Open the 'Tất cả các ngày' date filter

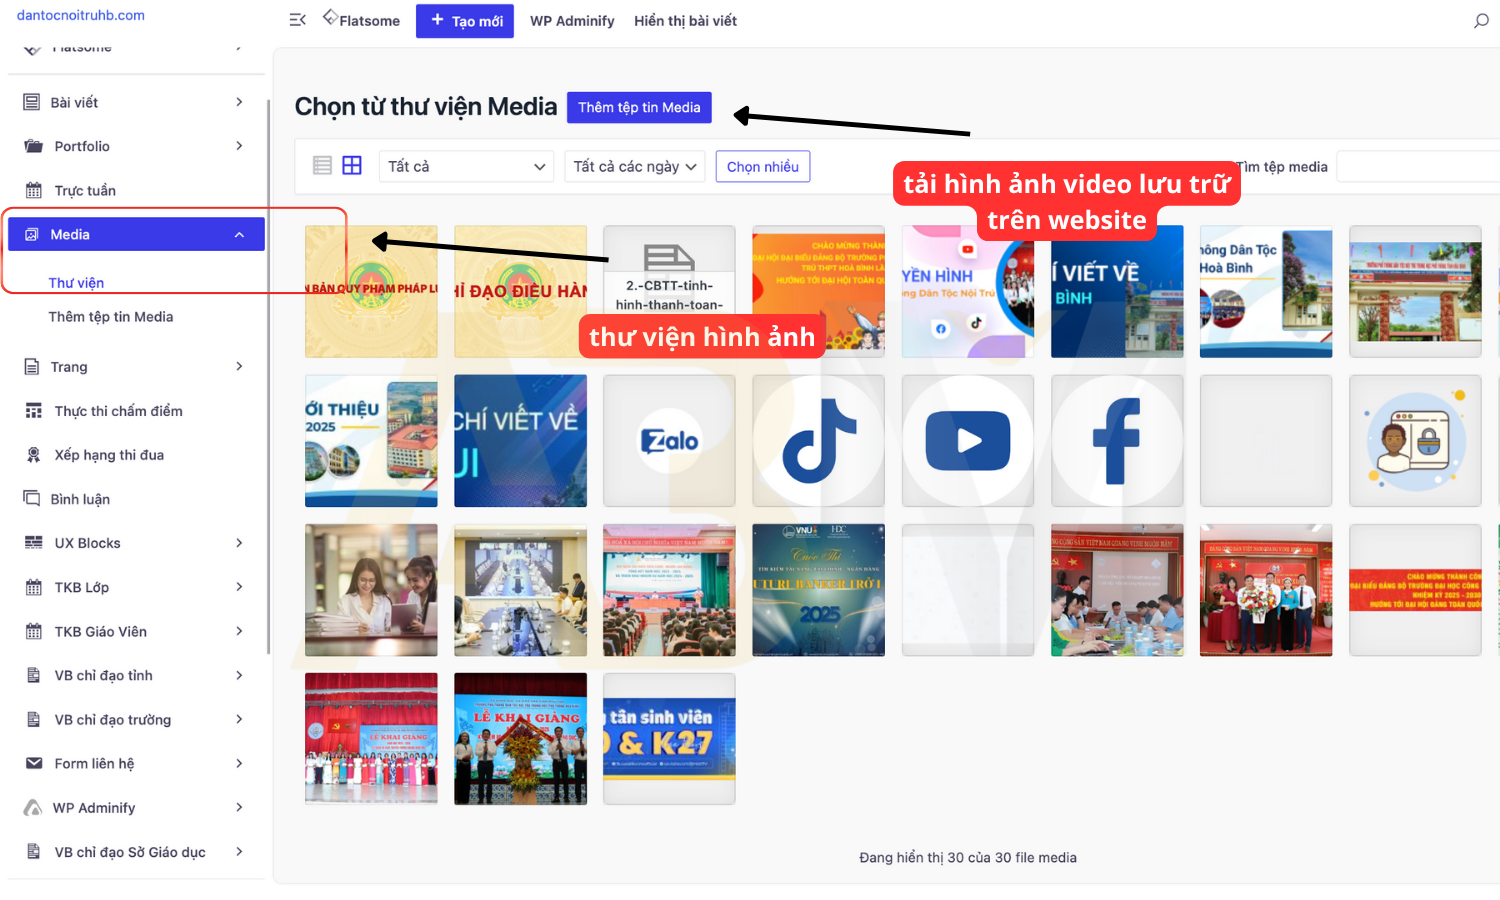pyautogui.click(x=635, y=167)
